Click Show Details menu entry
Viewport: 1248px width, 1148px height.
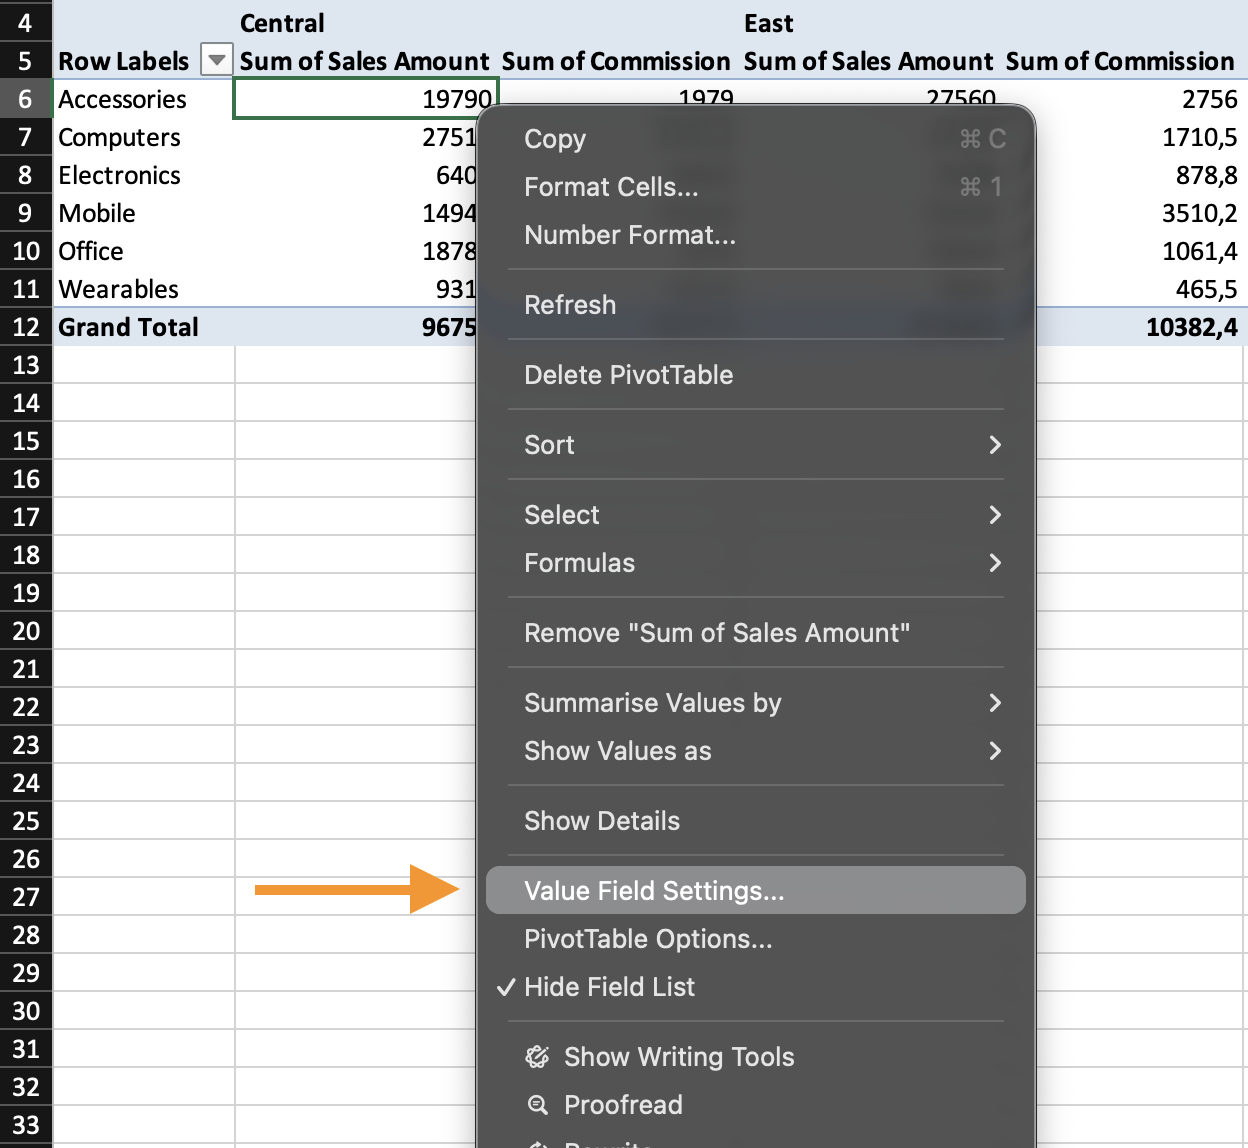click(x=602, y=821)
